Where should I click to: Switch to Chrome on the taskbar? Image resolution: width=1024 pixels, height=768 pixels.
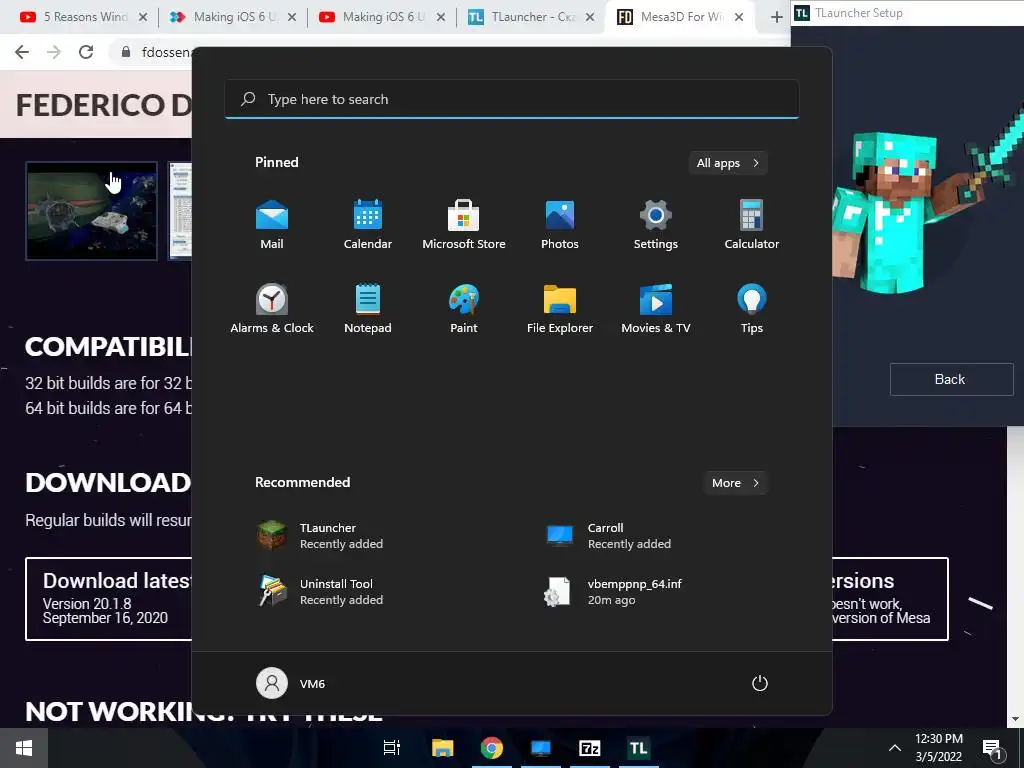[x=492, y=748]
